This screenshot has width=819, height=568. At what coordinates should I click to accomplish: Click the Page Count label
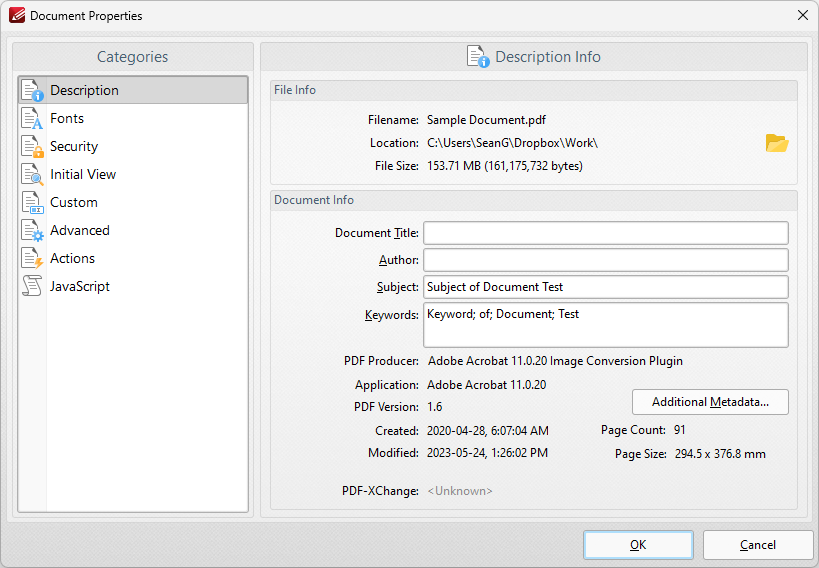(634, 430)
